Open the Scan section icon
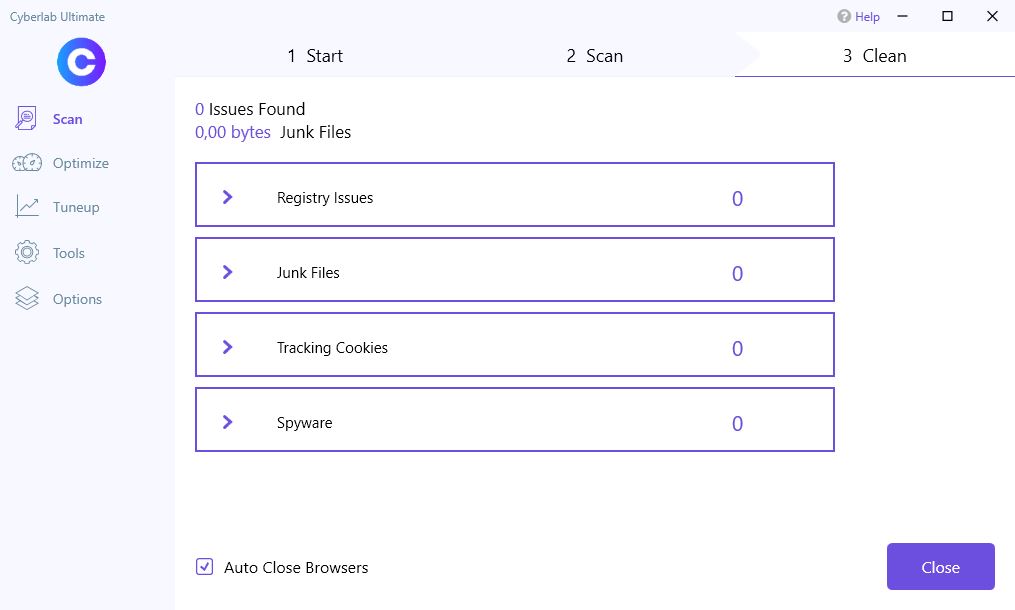The width and height of the screenshot is (1015, 610). 26,119
